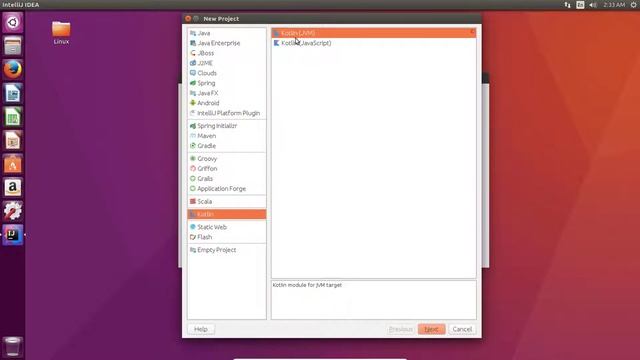Click the Java folder icon

click(193, 33)
